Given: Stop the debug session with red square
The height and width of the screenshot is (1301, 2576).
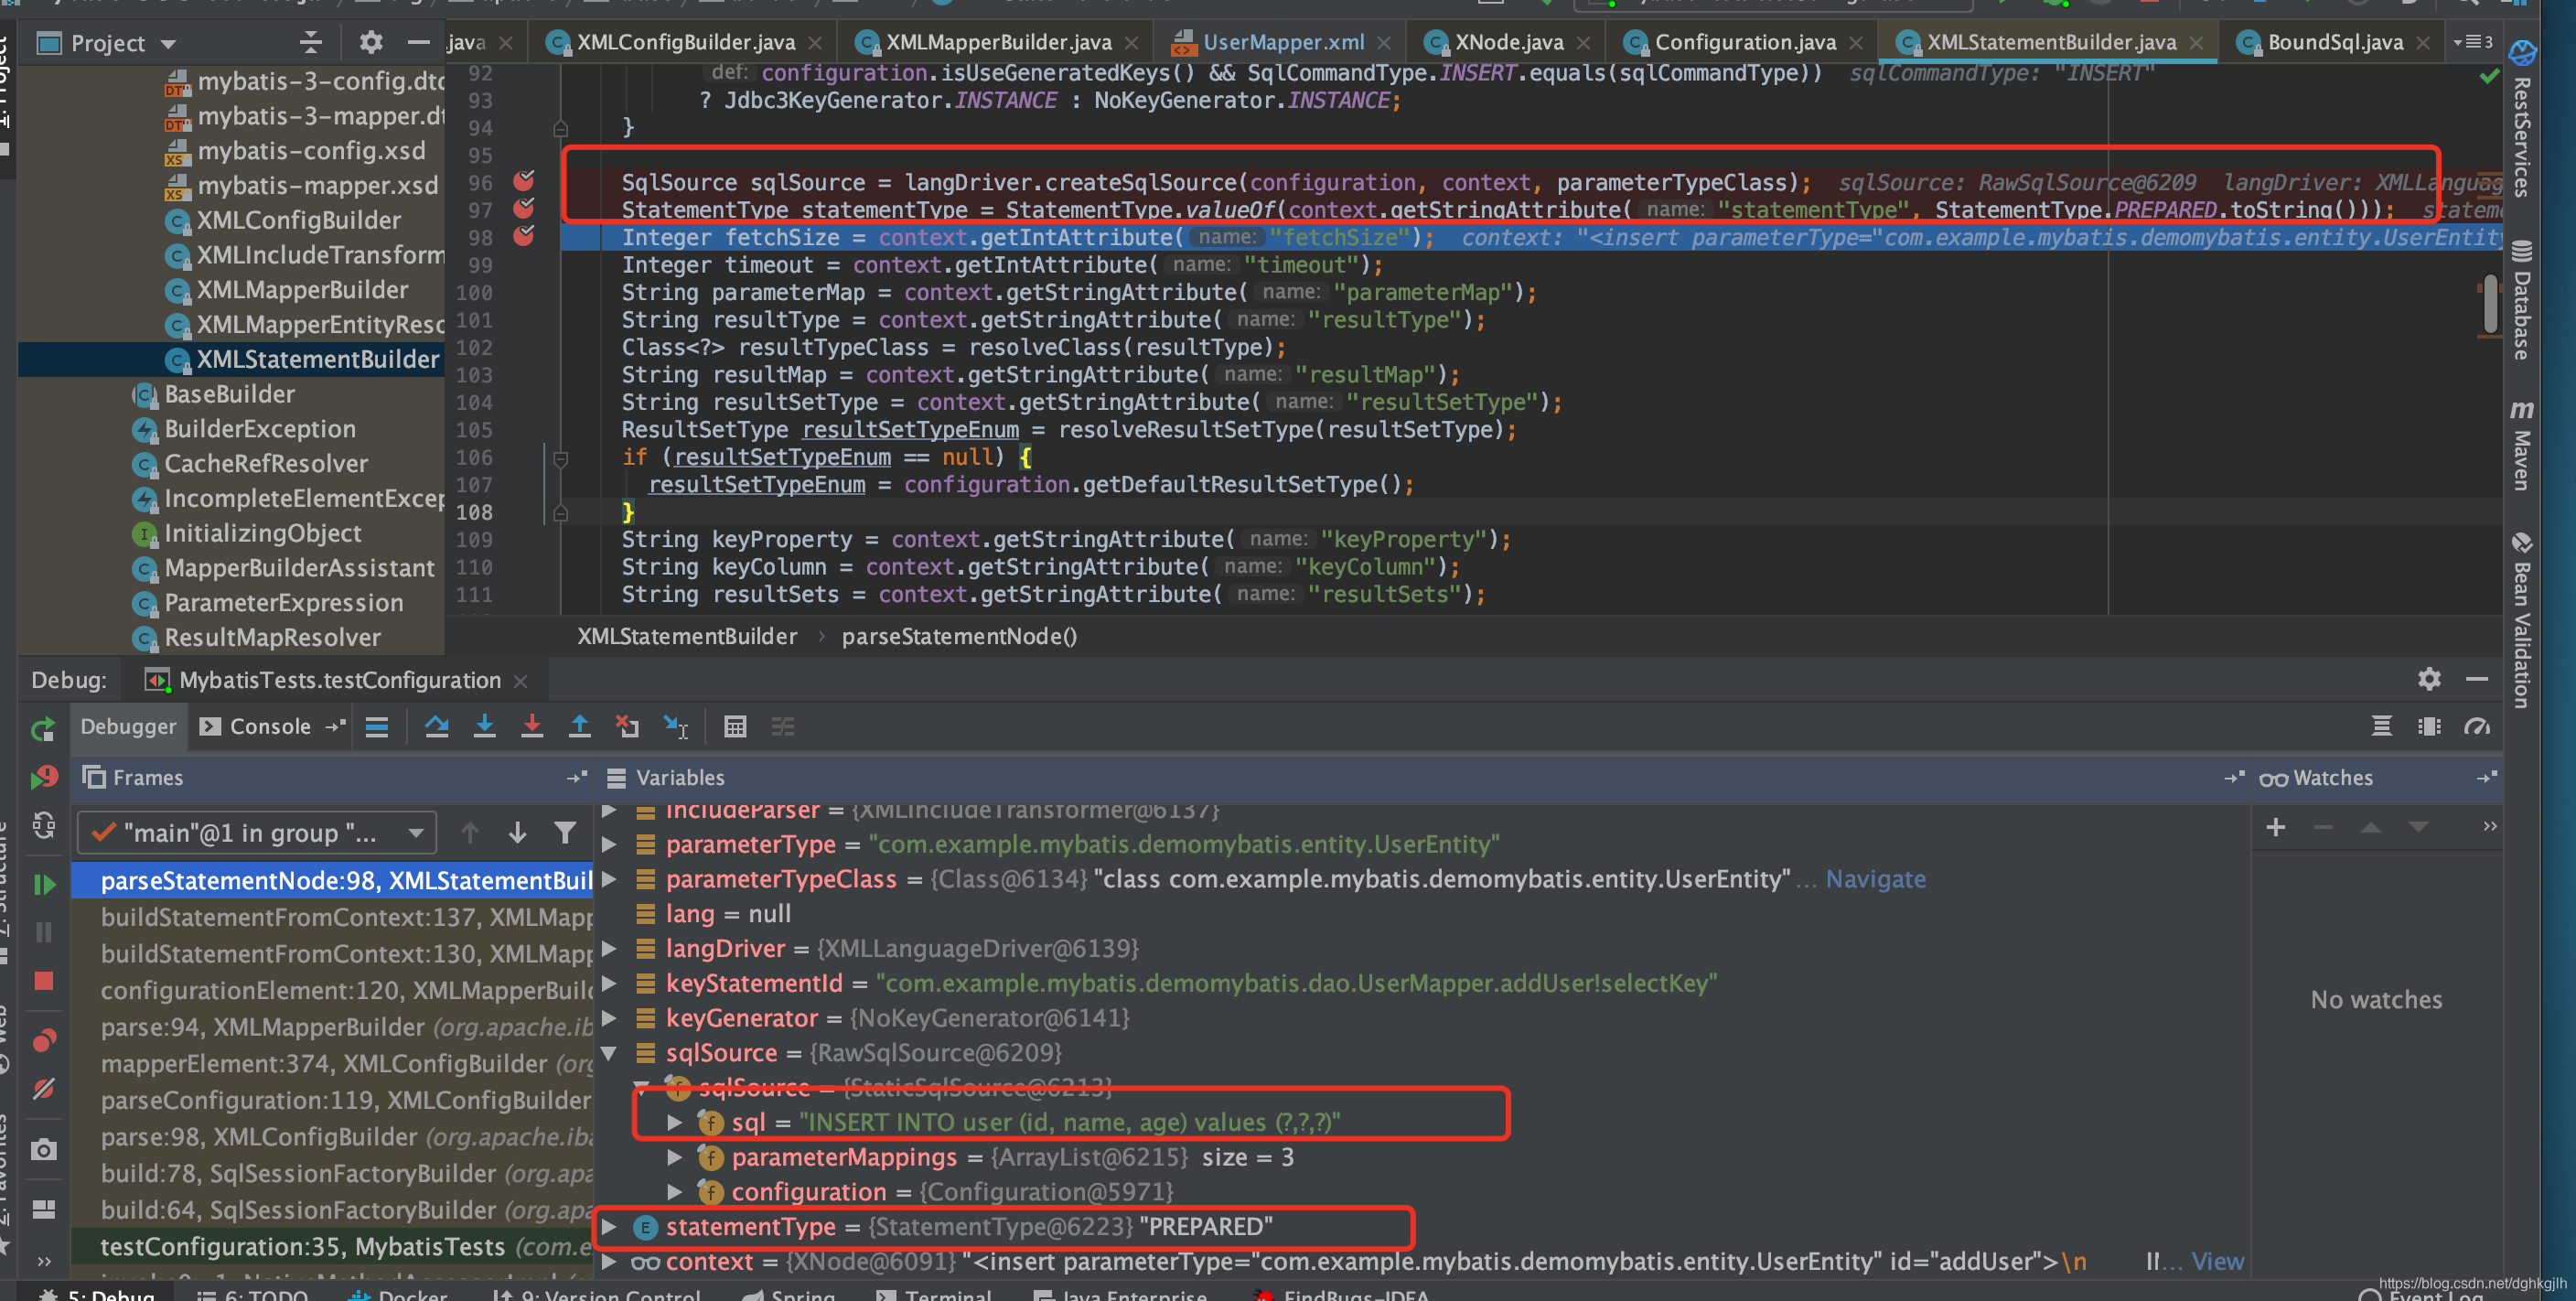Looking at the screenshot, I should (x=43, y=981).
